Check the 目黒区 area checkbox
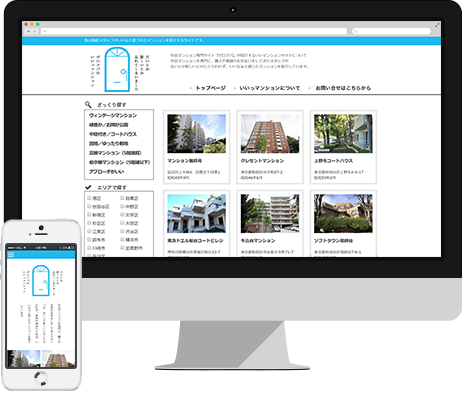This screenshot has width=462, height=400. pyautogui.click(x=122, y=198)
